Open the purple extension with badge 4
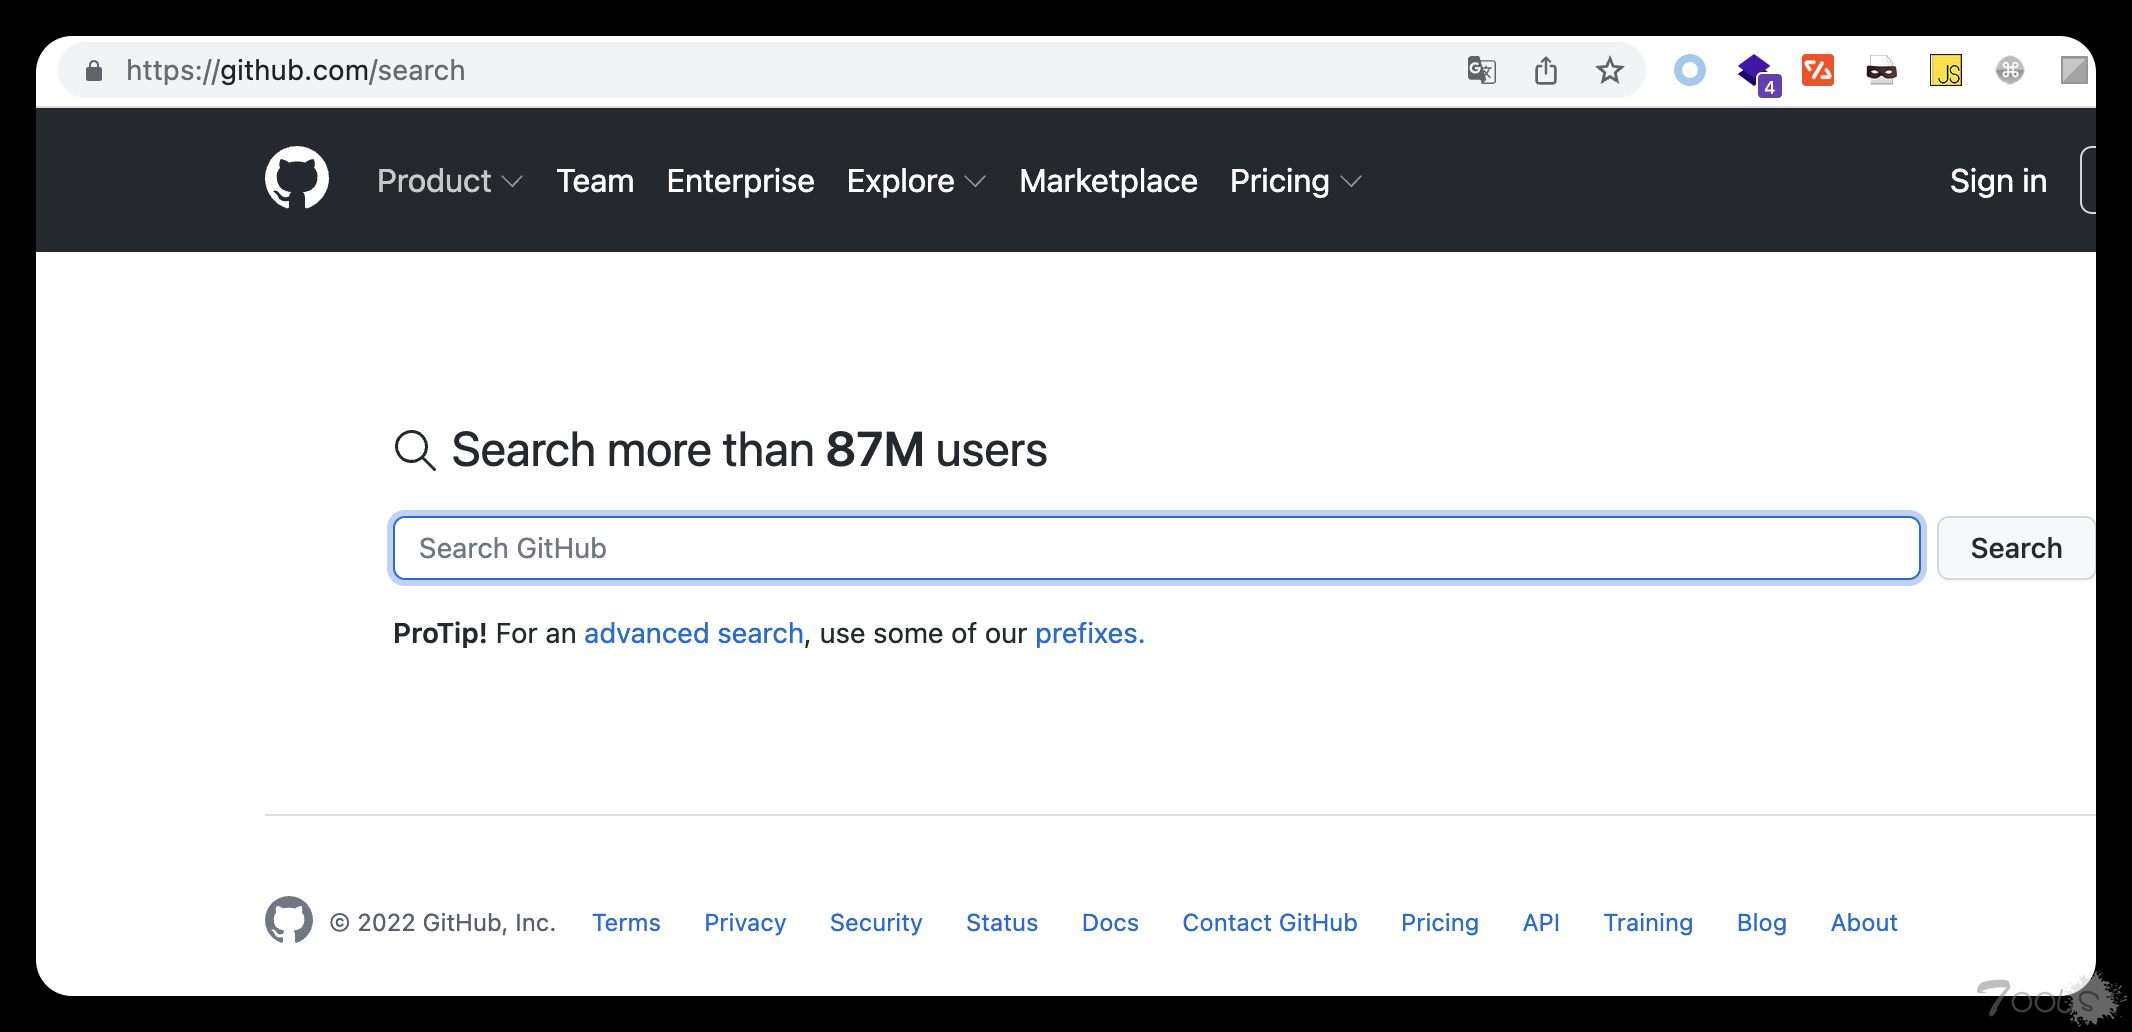2132x1032 pixels. pos(1758,73)
